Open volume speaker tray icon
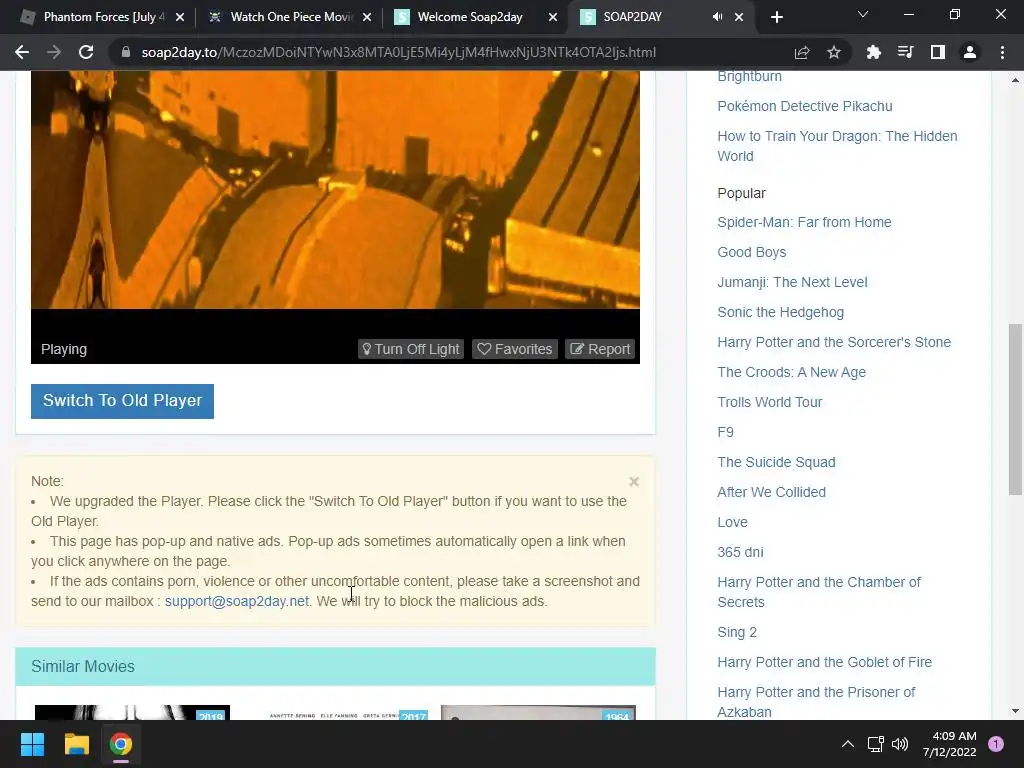Viewport: 1024px width, 768px height. coord(900,744)
